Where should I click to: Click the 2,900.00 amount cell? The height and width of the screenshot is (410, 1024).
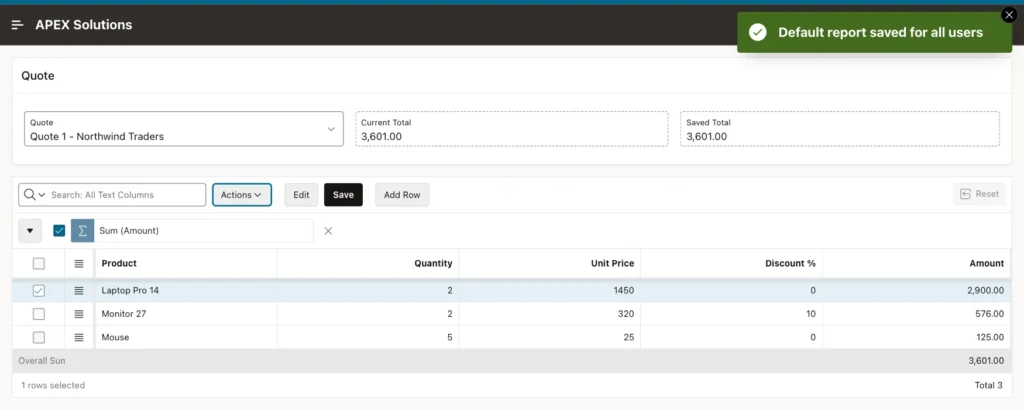pyautogui.click(x=917, y=291)
